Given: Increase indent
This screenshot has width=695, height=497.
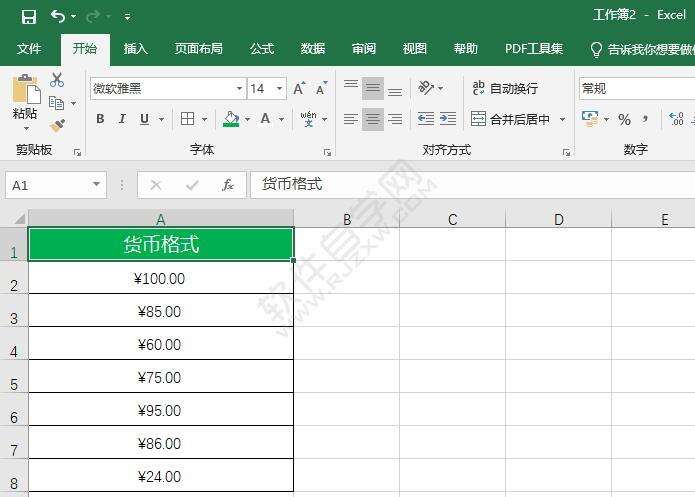Looking at the screenshot, I should (x=448, y=119).
